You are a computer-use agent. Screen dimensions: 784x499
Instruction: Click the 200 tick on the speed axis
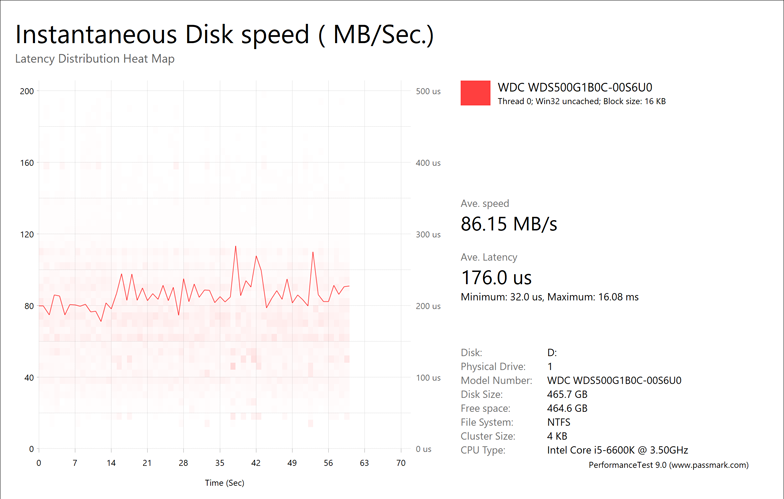[x=27, y=92]
